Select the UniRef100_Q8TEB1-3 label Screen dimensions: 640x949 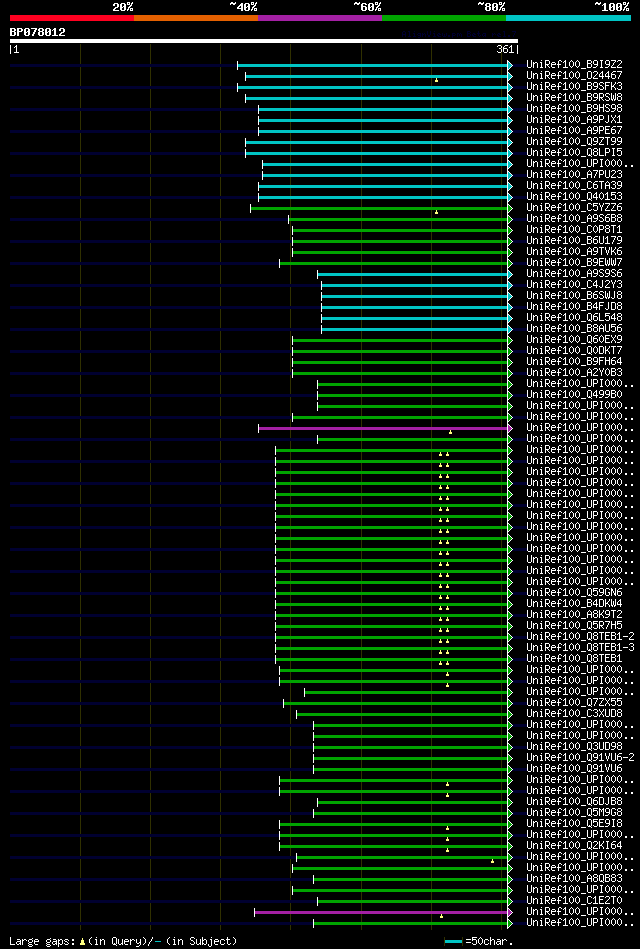(581, 647)
